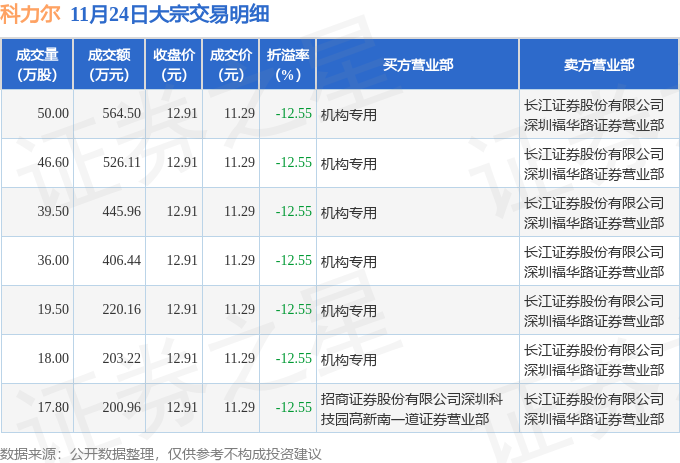The image size is (680, 463).
Task: Select the 成交量(万股) column header
Action: tap(37, 65)
